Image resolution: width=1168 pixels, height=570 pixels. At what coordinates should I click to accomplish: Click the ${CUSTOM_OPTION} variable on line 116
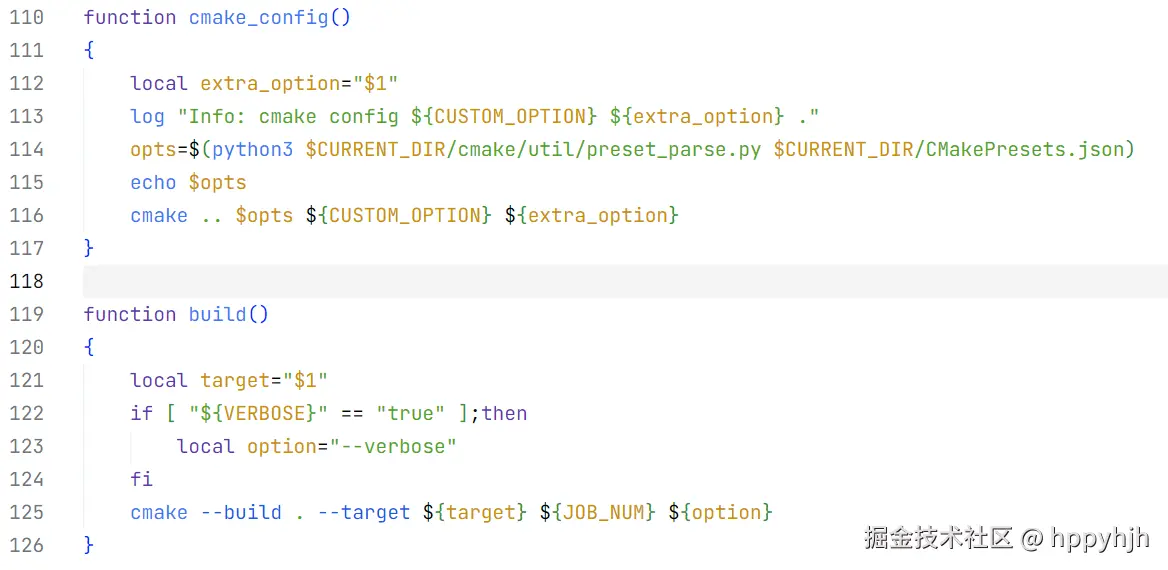pyautogui.click(x=398, y=215)
